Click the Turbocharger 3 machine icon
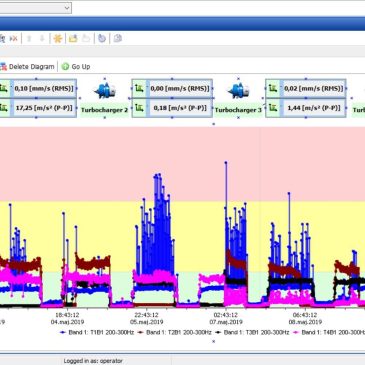365x365 pixels. tap(238, 91)
